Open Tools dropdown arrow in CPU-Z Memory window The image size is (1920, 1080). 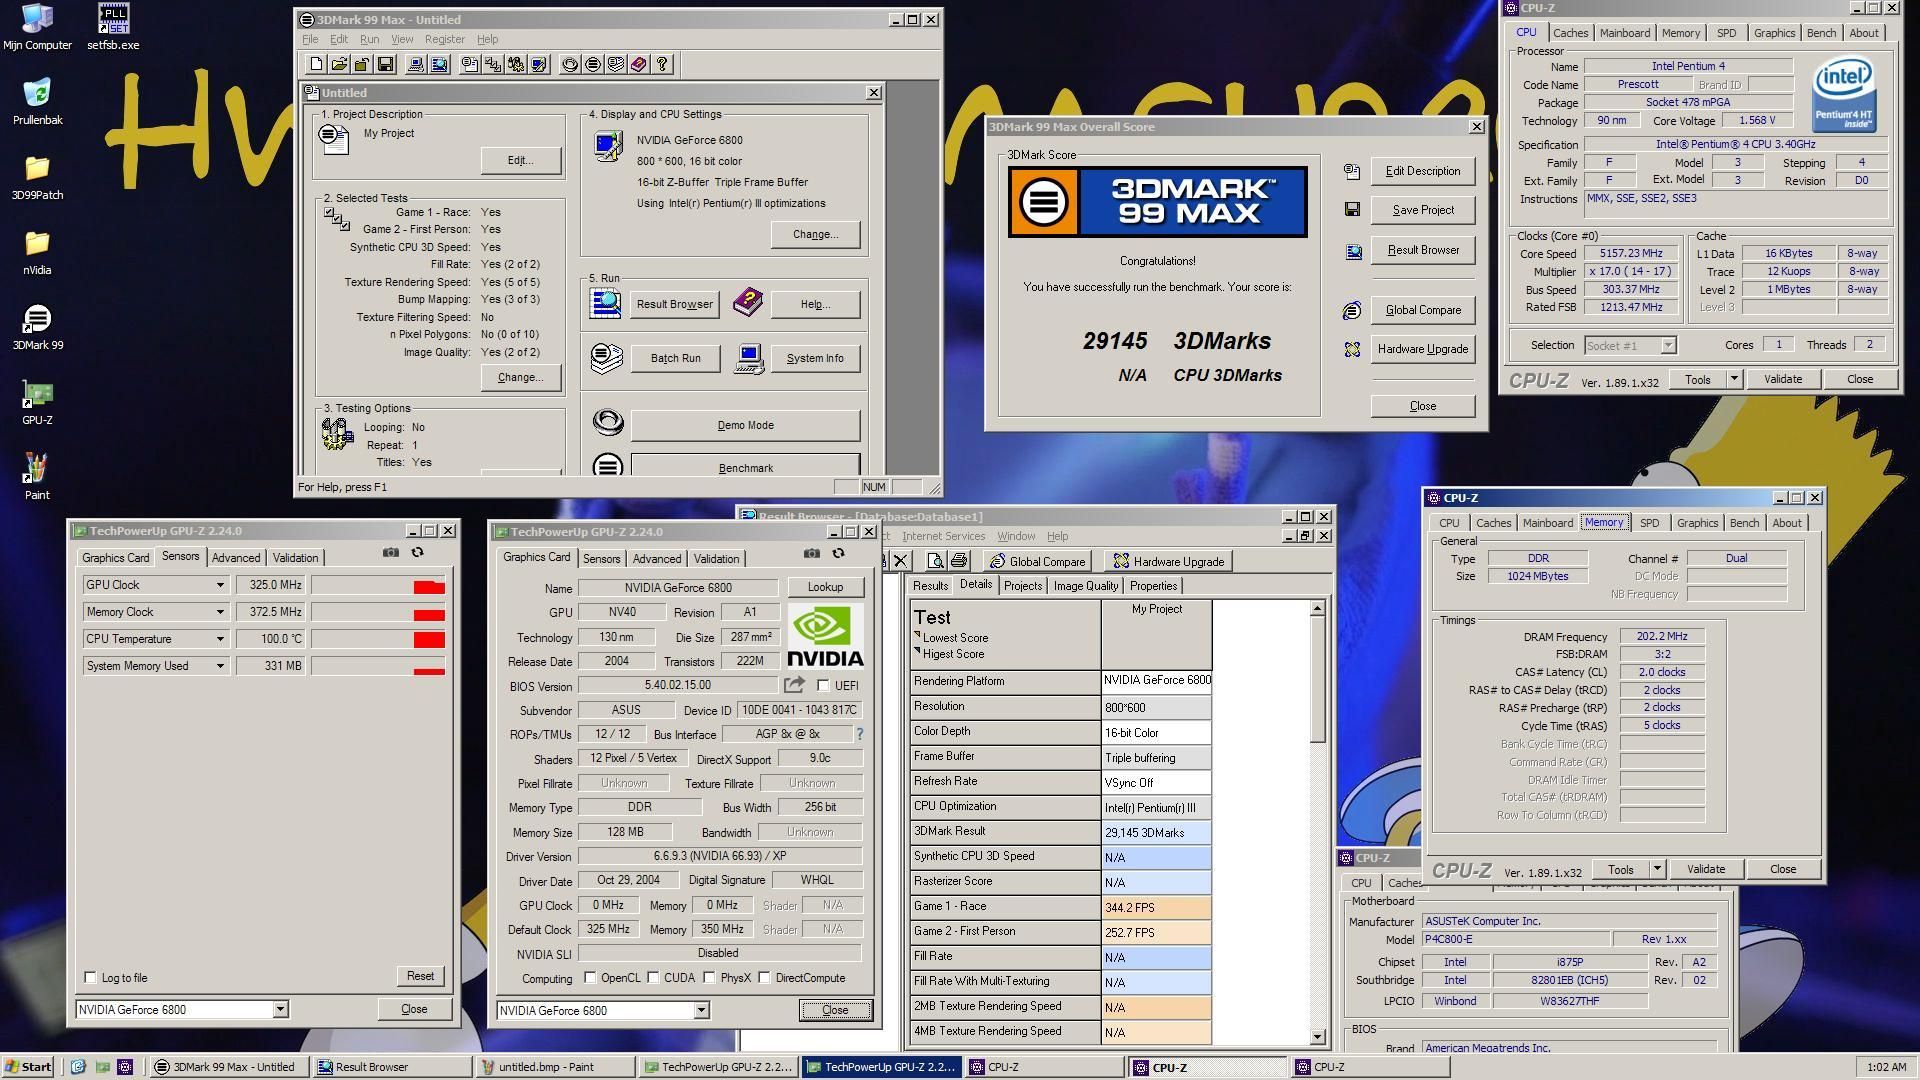coord(1657,869)
